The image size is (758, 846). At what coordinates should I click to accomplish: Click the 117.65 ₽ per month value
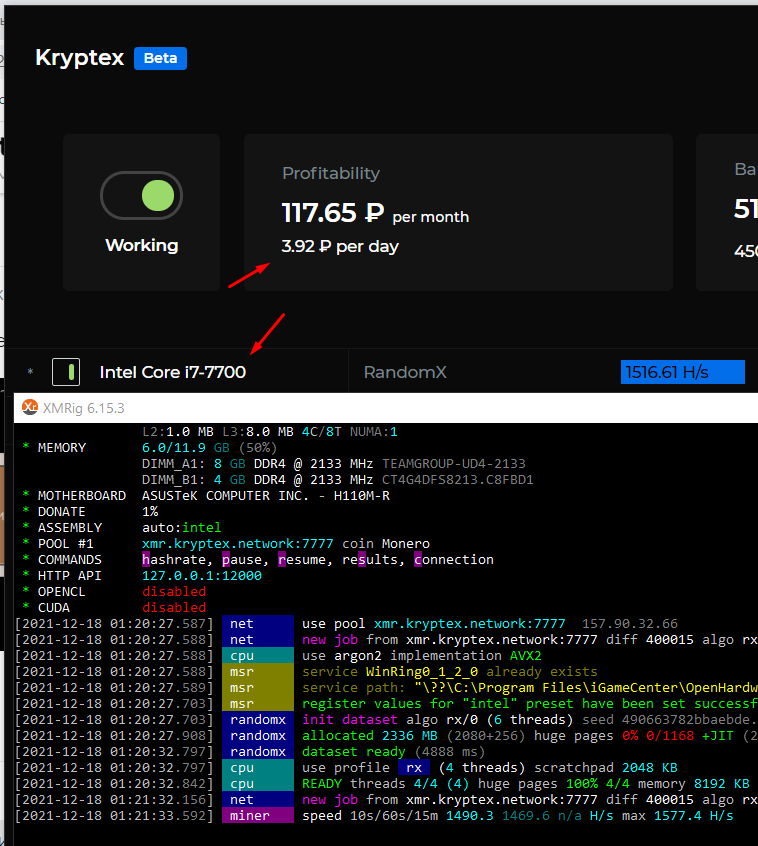coord(375,213)
